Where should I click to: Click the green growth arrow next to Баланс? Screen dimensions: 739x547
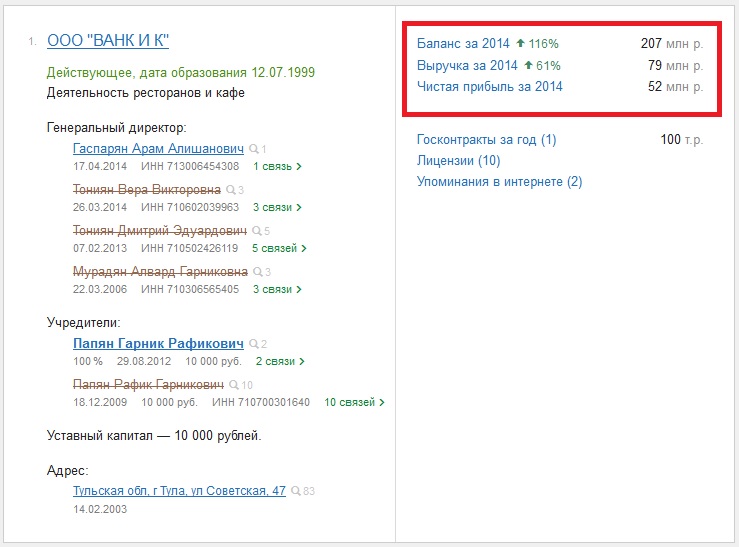pos(520,44)
